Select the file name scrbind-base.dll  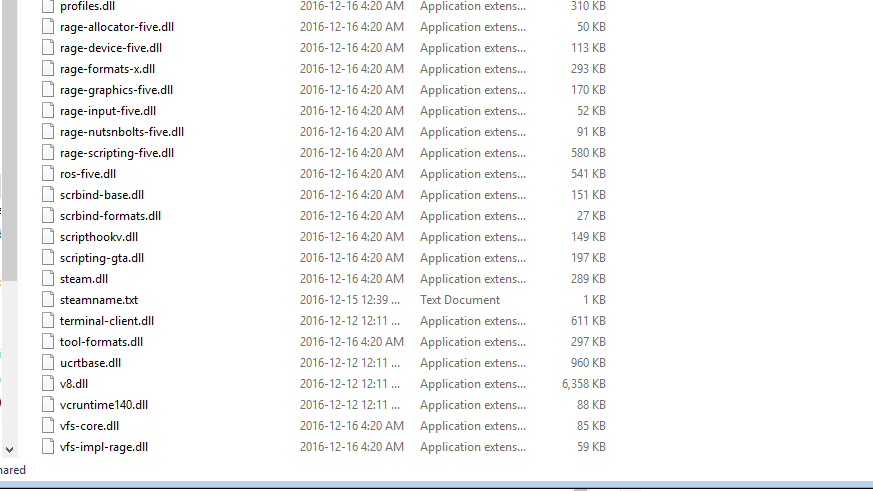pos(102,195)
